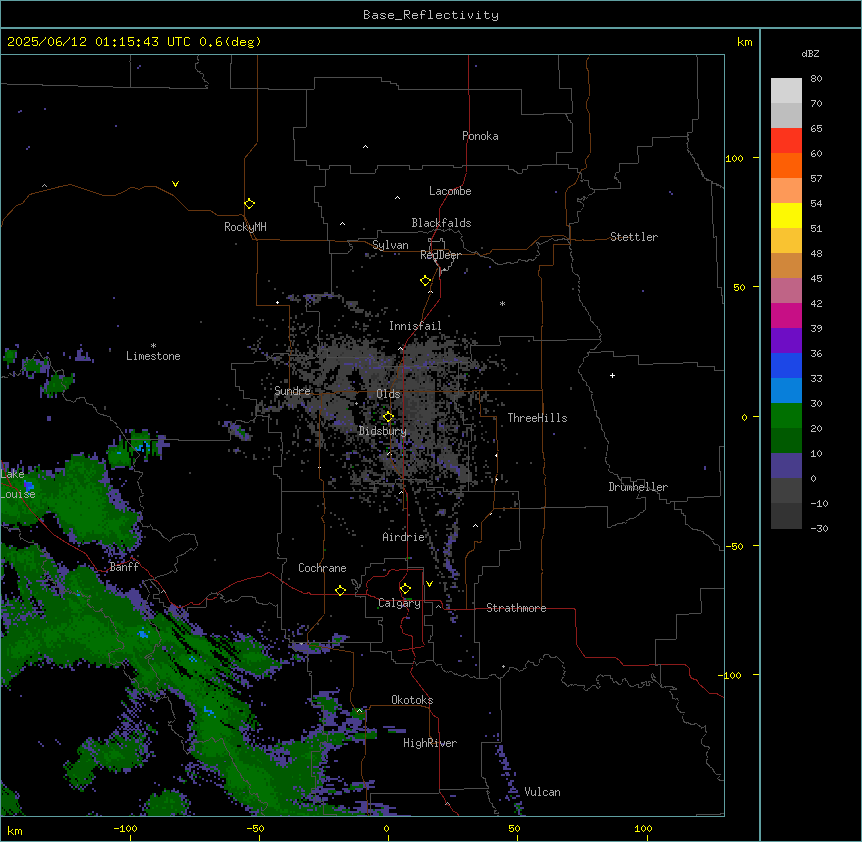
Task: Select the yellow diamond marker above the Calgary label
Action: coord(405,589)
